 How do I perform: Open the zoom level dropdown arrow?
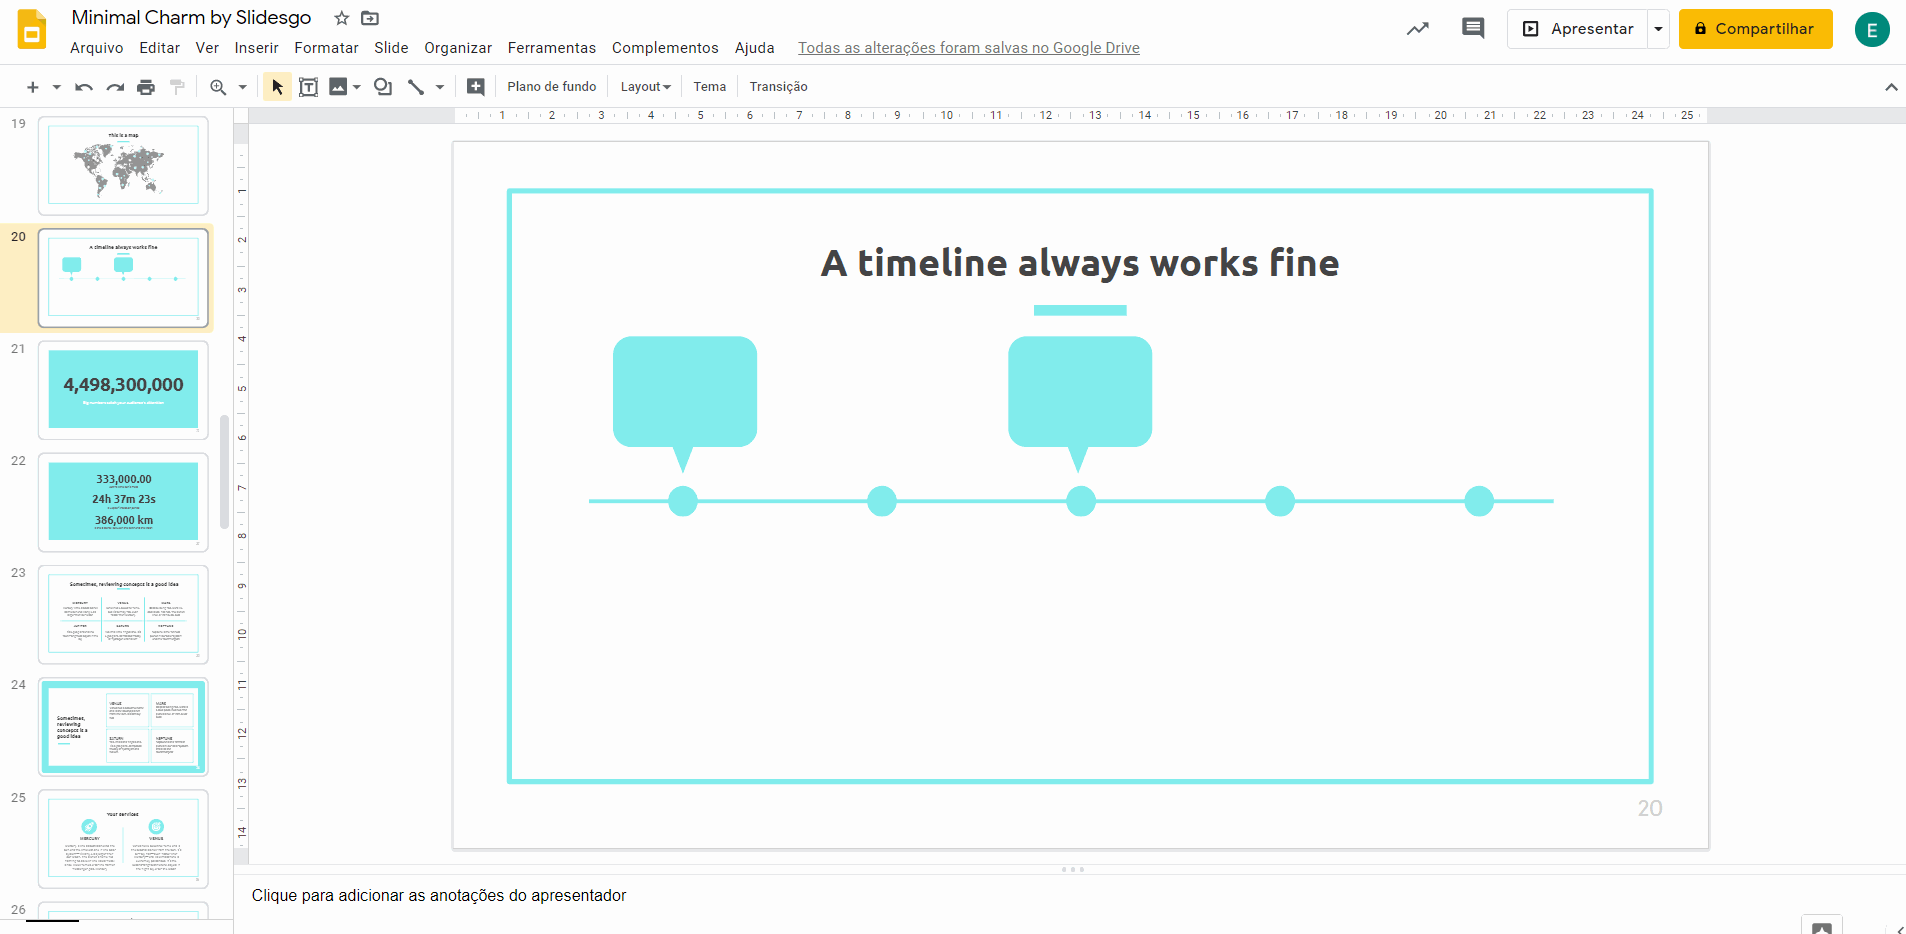242,87
